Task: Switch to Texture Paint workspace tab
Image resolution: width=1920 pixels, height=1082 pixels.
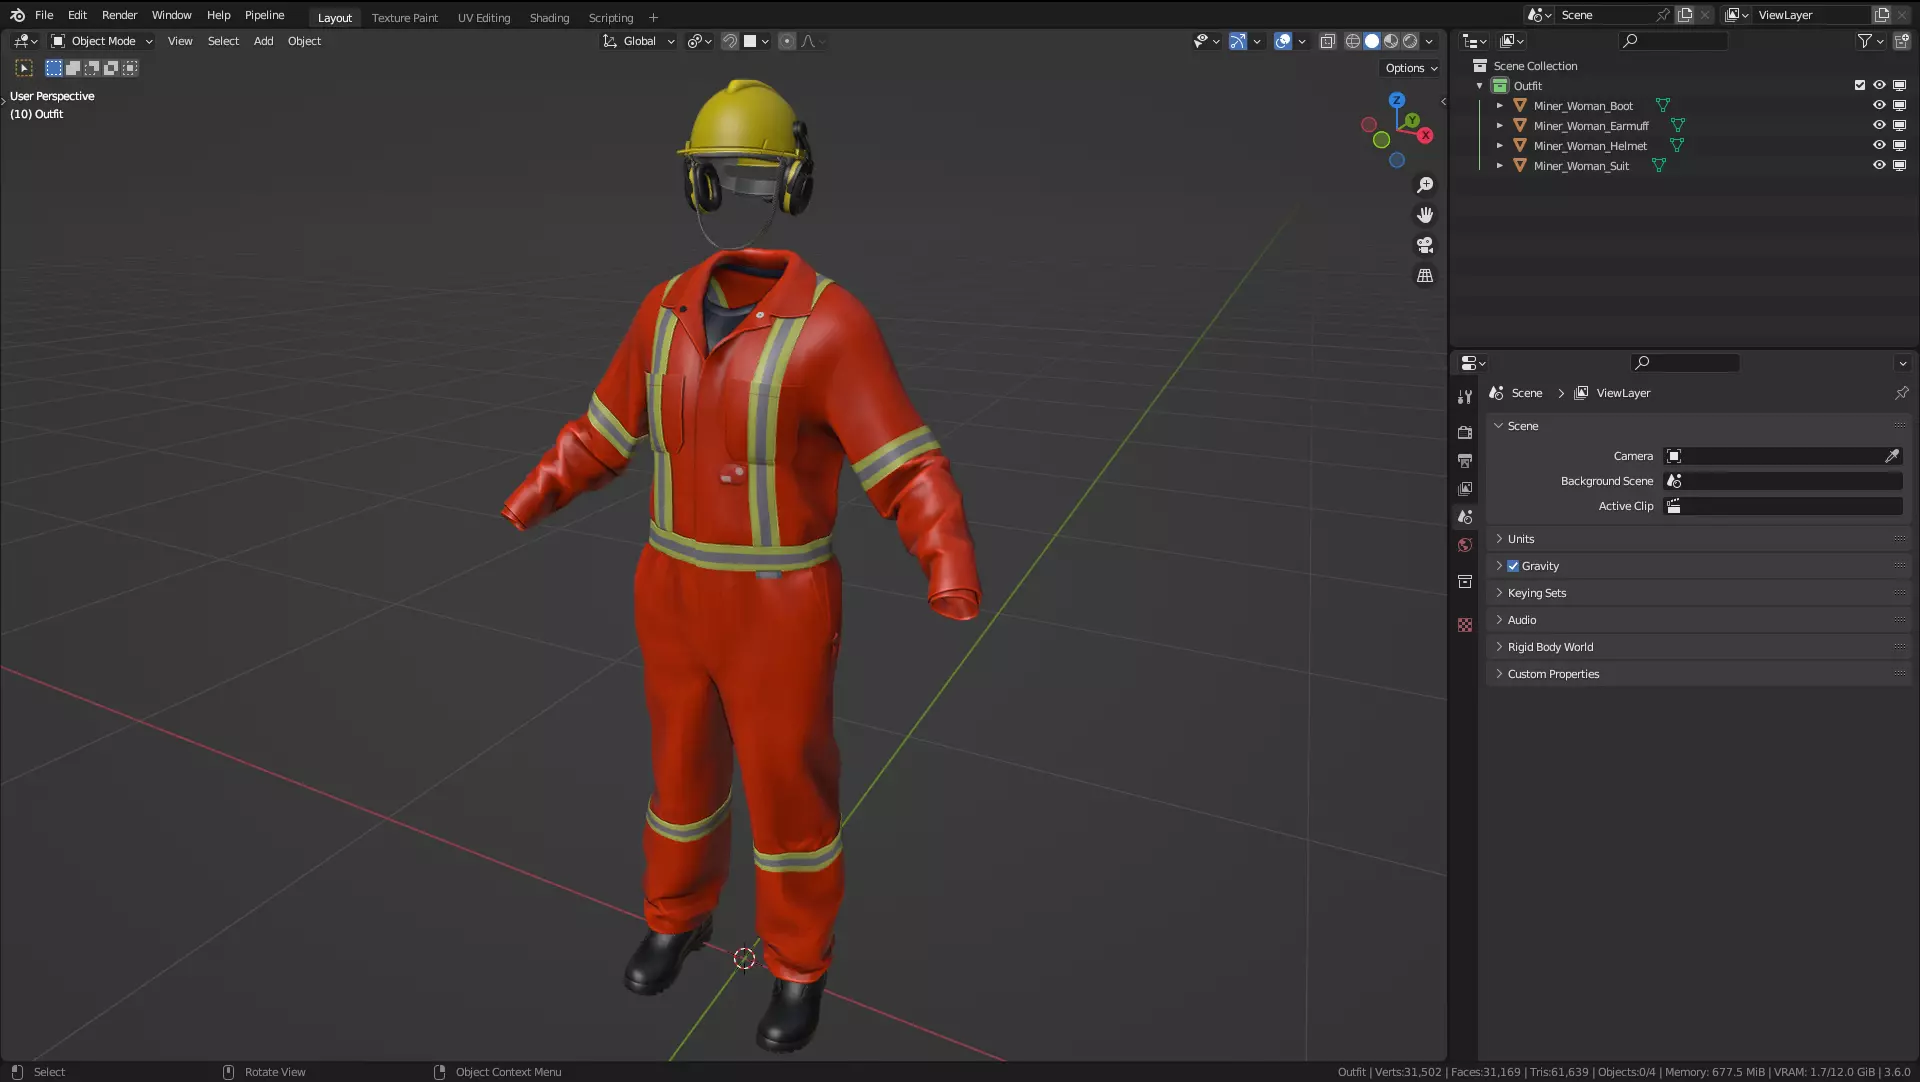Action: tap(404, 17)
